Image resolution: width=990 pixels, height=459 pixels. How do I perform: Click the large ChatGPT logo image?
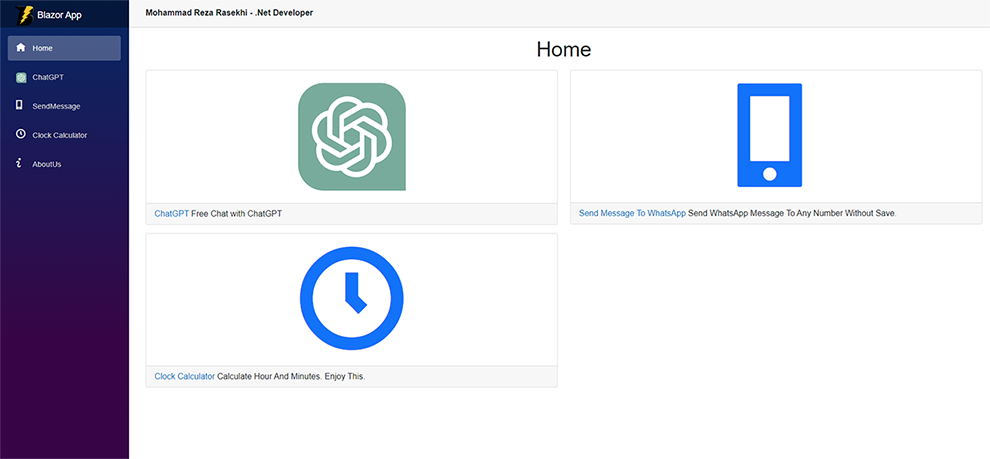click(352, 136)
